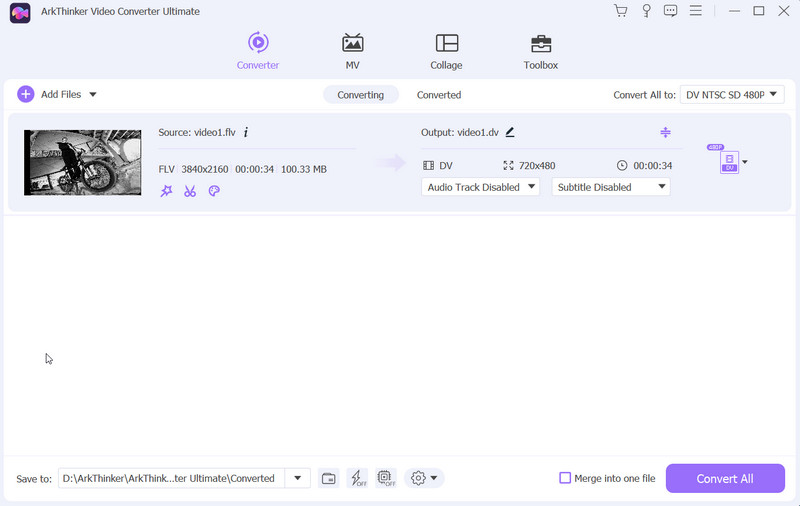Click the compress video icon
This screenshot has height=506, width=800.
(x=665, y=133)
